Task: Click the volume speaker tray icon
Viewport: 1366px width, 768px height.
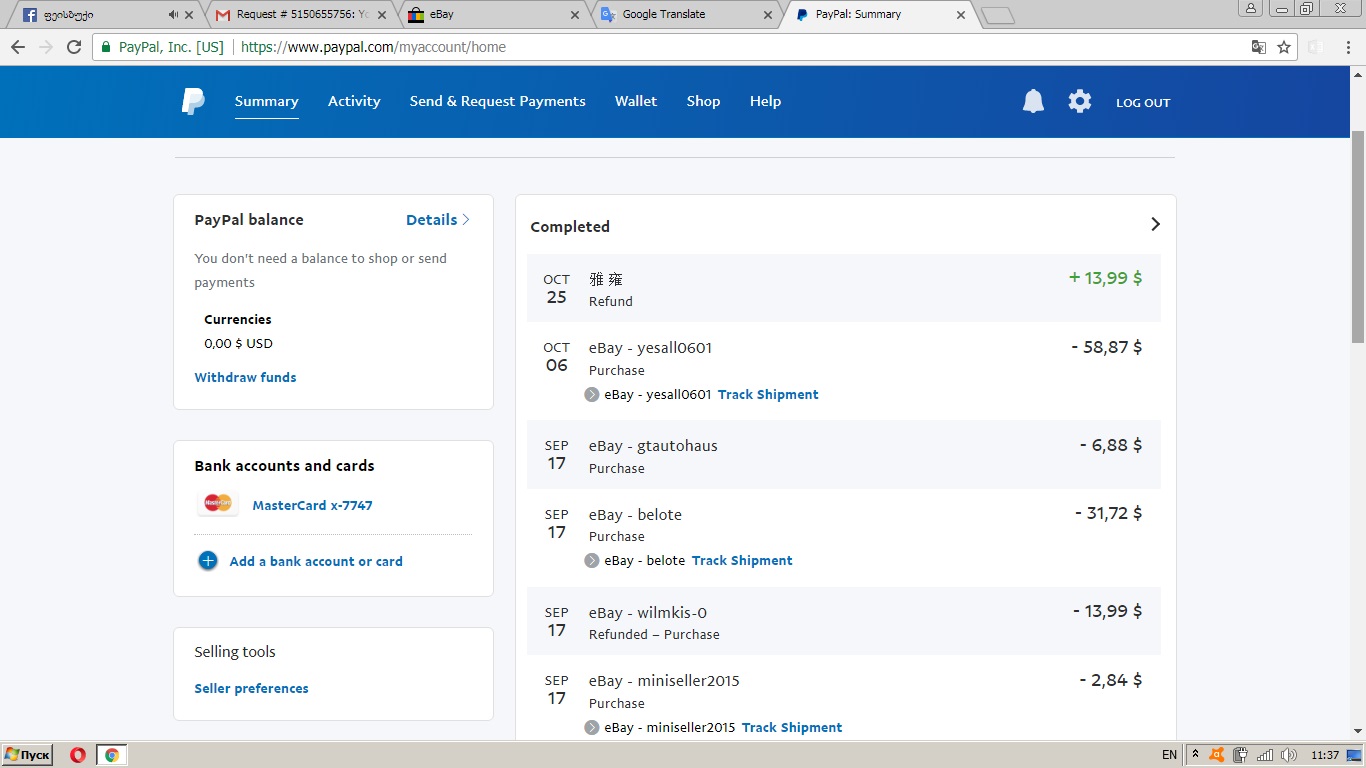Action: point(1289,755)
